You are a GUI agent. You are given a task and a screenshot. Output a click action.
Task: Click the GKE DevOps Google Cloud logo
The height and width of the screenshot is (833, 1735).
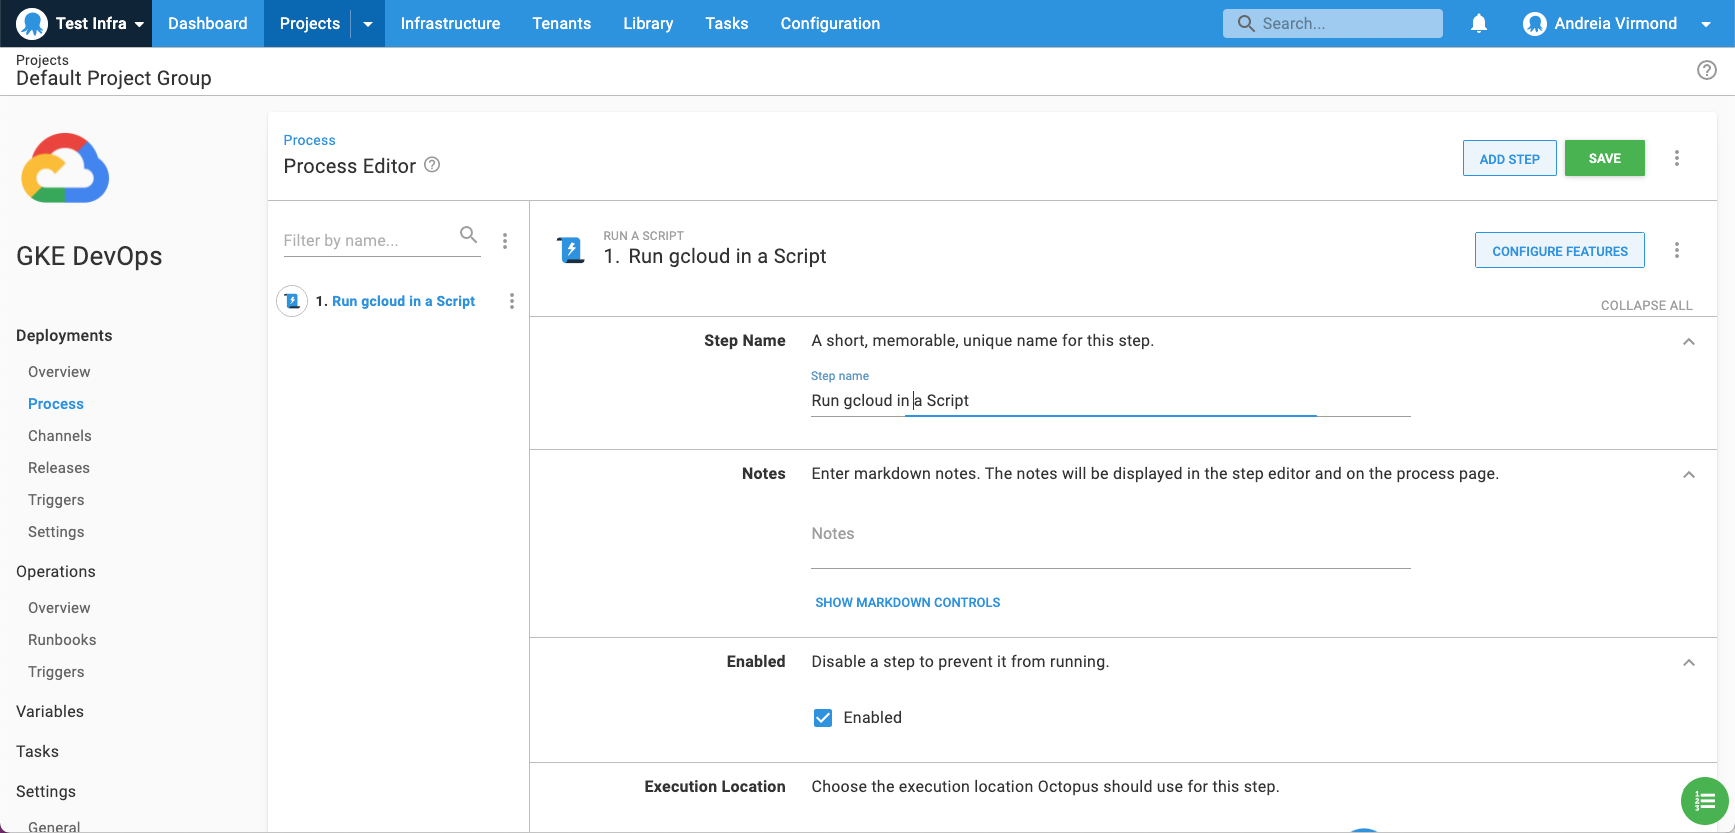tap(65, 168)
